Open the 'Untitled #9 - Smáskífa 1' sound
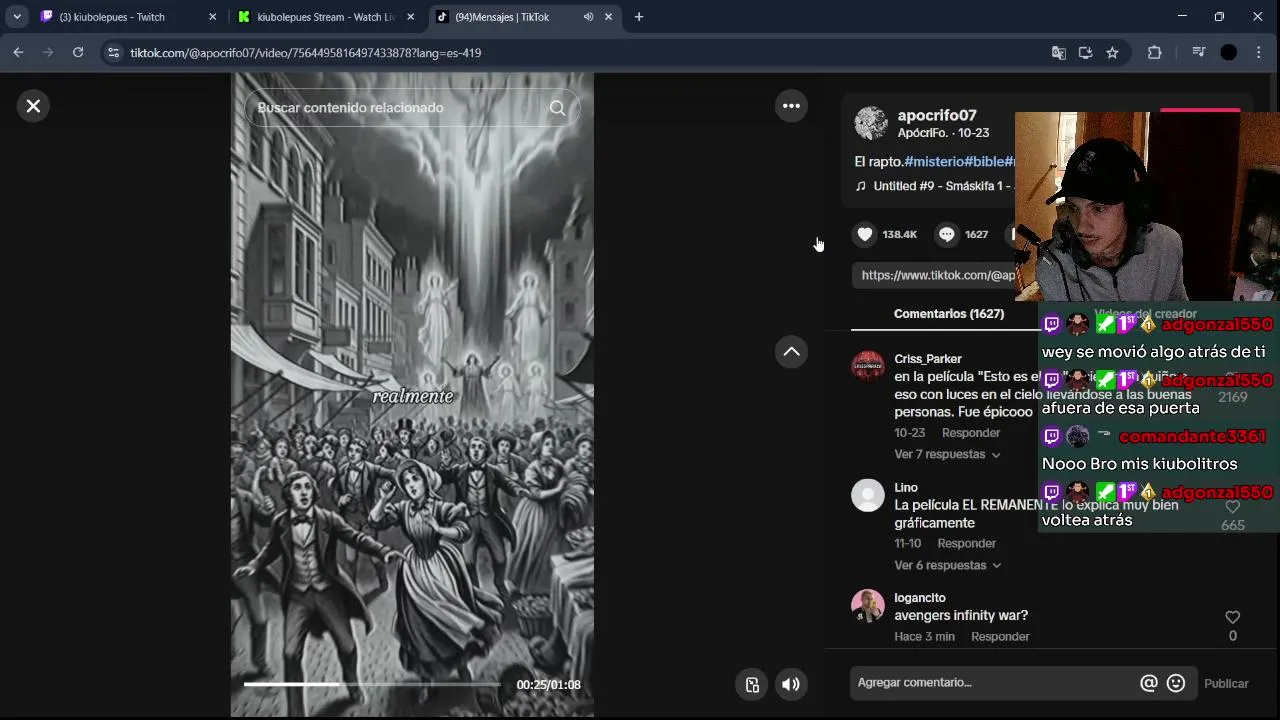The width and height of the screenshot is (1280, 720). tap(937, 186)
